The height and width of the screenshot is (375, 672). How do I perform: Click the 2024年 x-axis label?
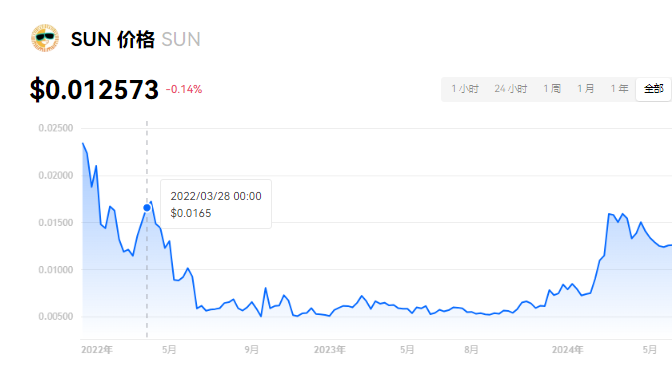(567, 350)
